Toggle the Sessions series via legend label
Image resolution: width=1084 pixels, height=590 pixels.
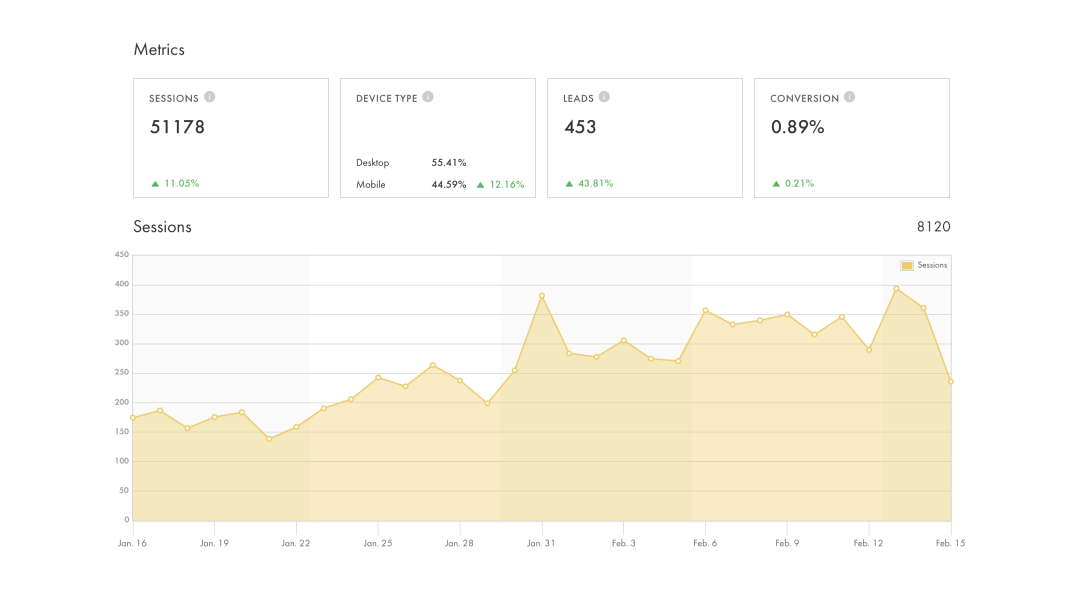(x=932, y=265)
